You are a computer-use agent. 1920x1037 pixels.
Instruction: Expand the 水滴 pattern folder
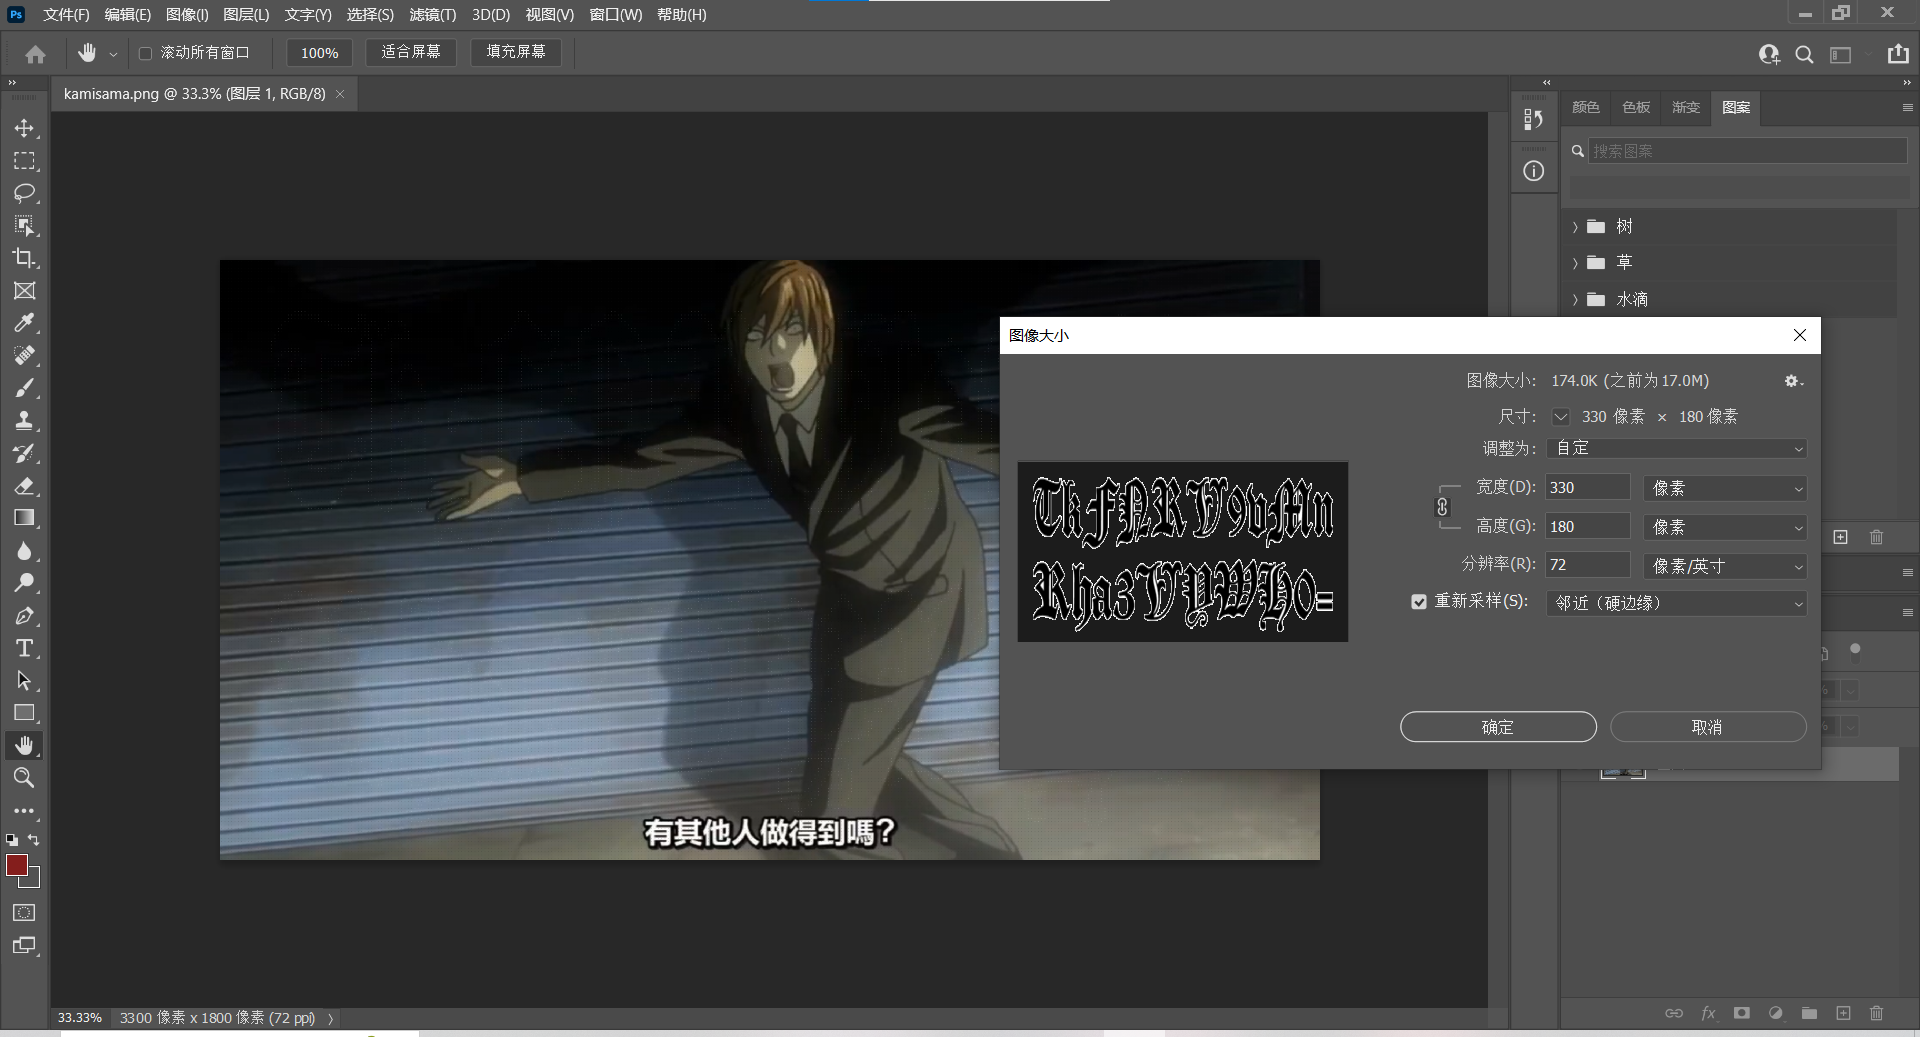point(1575,300)
